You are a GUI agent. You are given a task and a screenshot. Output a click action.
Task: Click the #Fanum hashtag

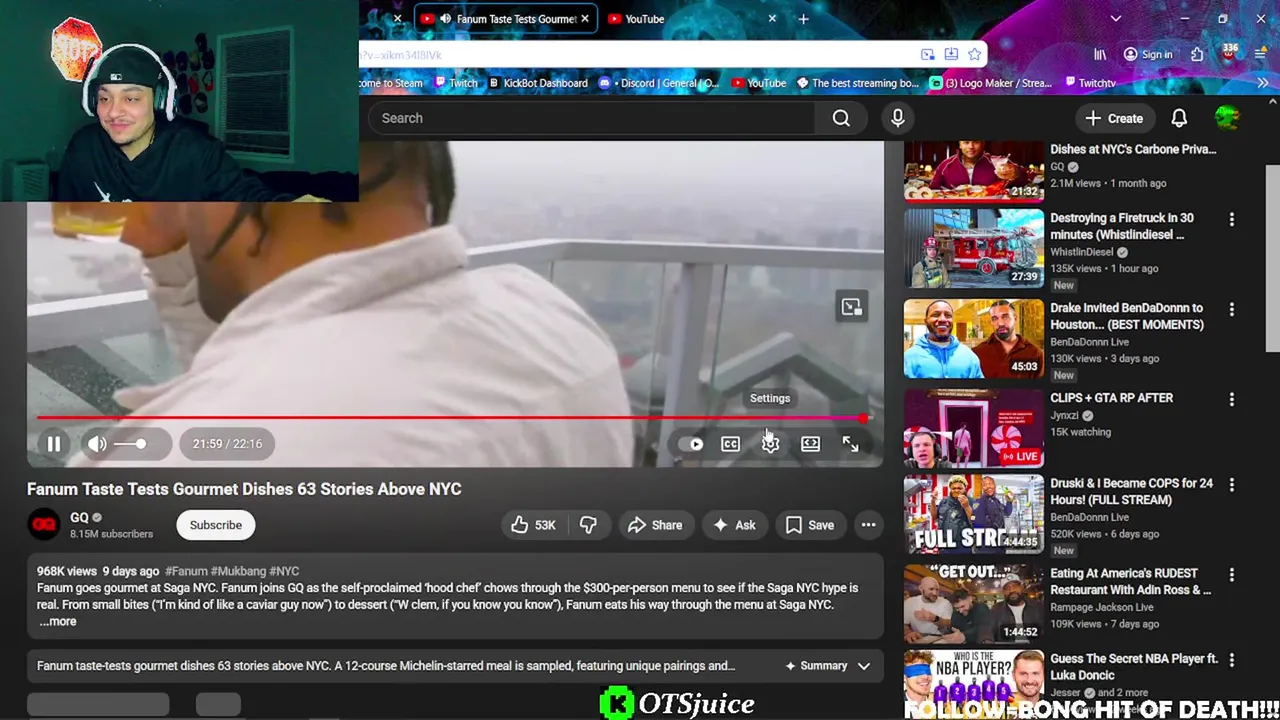(186, 571)
